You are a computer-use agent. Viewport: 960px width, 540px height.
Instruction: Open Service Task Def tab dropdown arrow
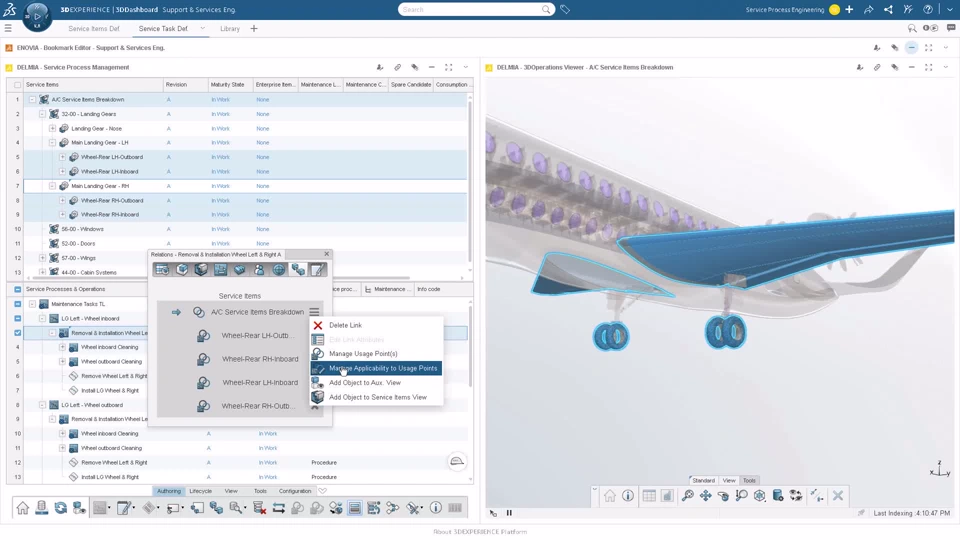point(203,28)
